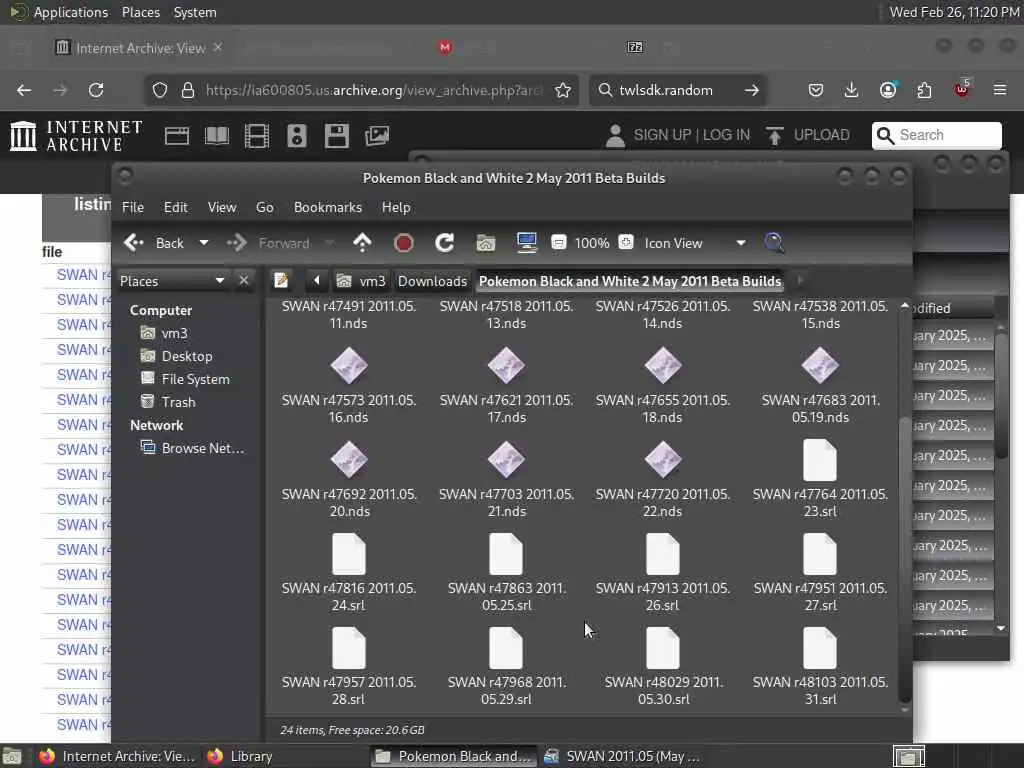This screenshot has height=768, width=1024.
Task: Go back in the file manager
Action: tap(153, 243)
